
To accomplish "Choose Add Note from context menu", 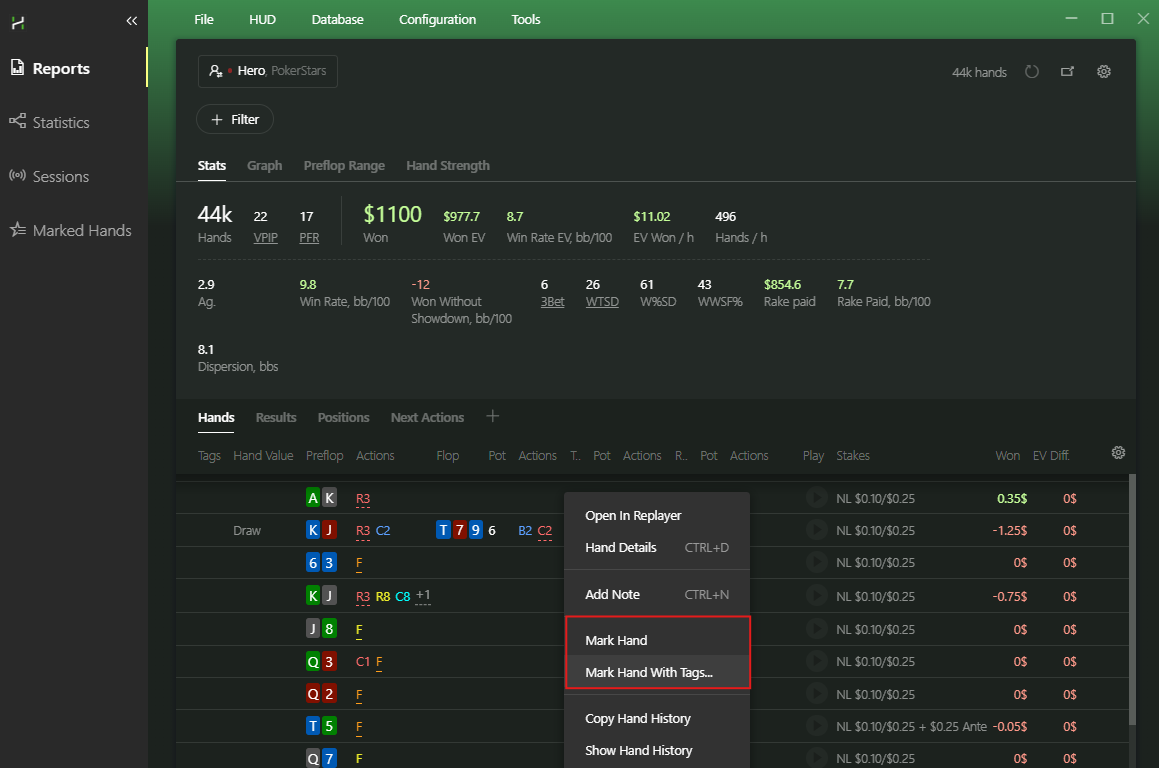I will click(657, 594).
